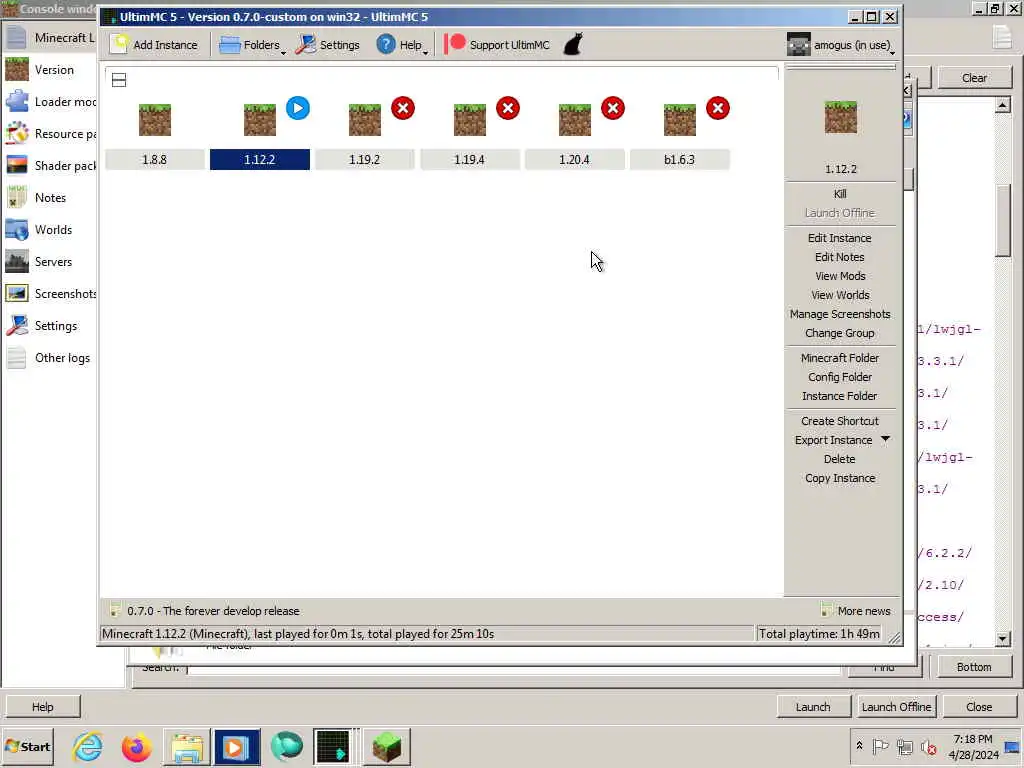Open Resource packs page in Console window
Viewport: 1024px width, 768px height.
click(x=50, y=134)
